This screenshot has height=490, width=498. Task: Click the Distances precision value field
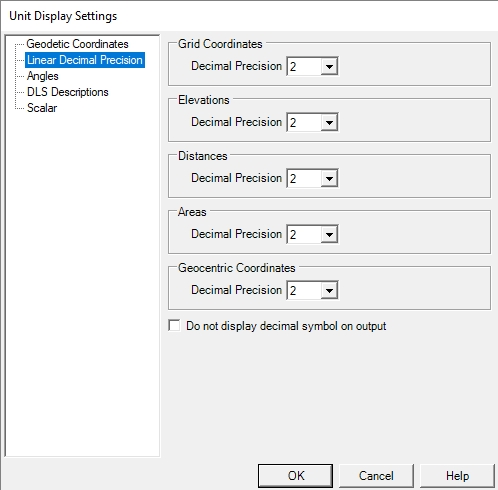click(x=304, y=178)
